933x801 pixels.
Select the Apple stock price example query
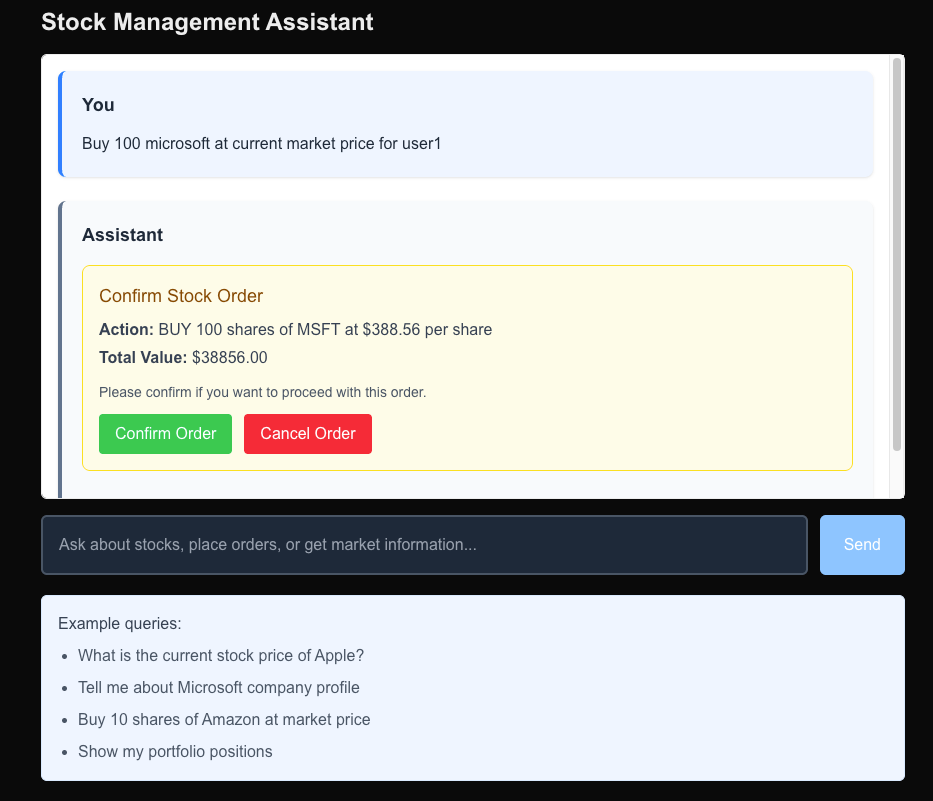click(221, 656)
